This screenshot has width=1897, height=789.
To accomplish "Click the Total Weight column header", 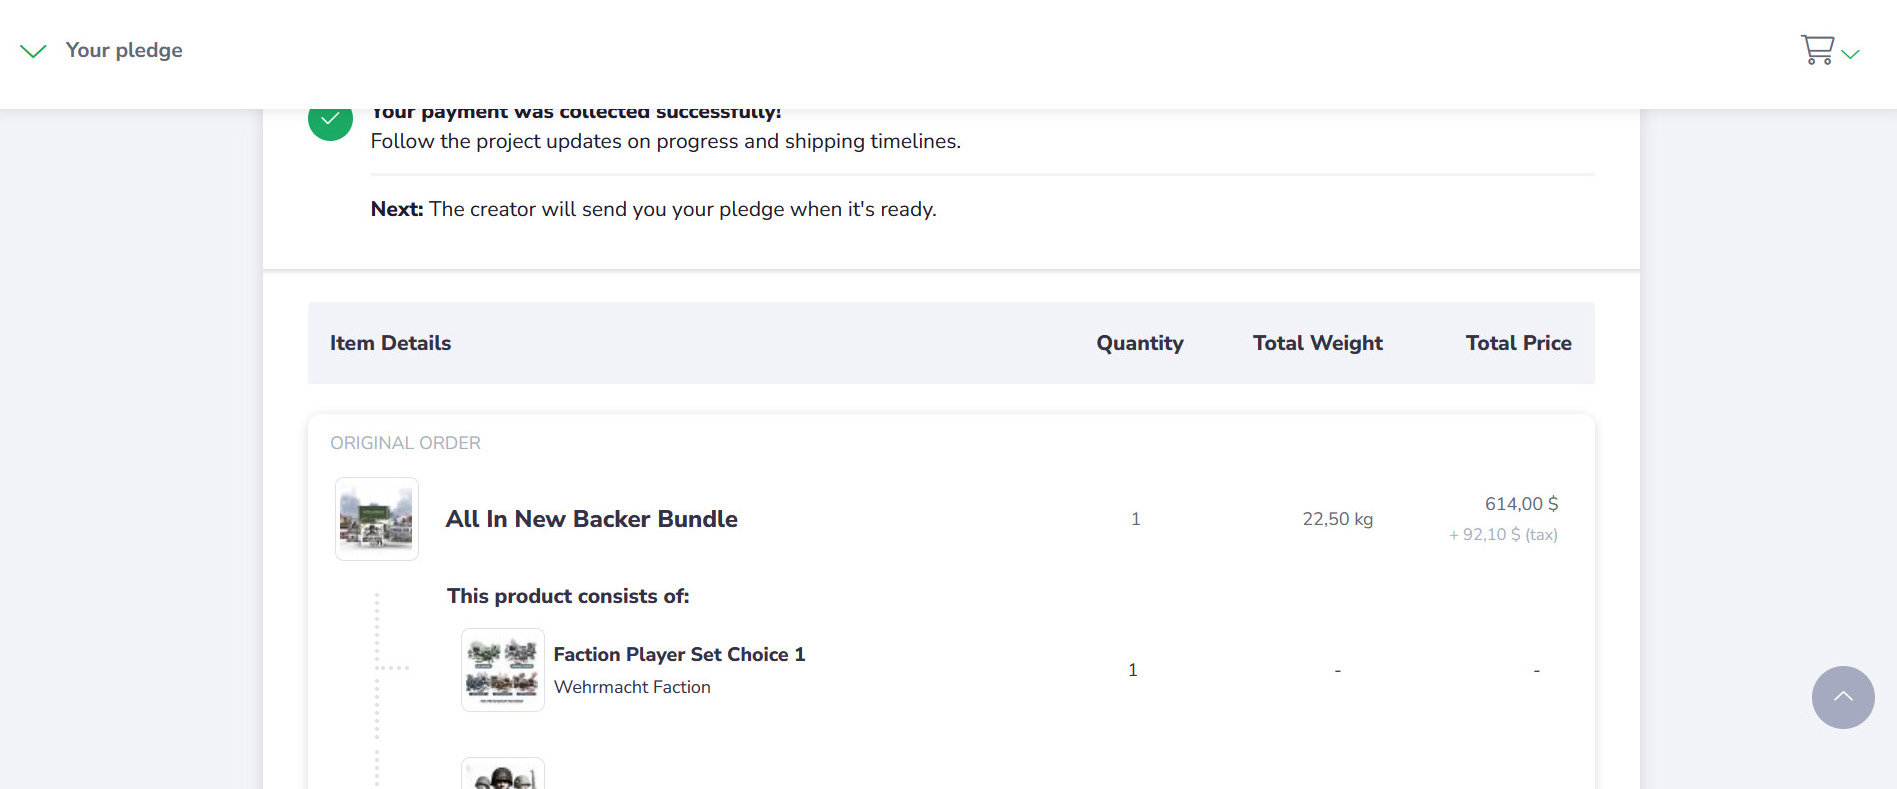I will click(x=1318, y=343).
